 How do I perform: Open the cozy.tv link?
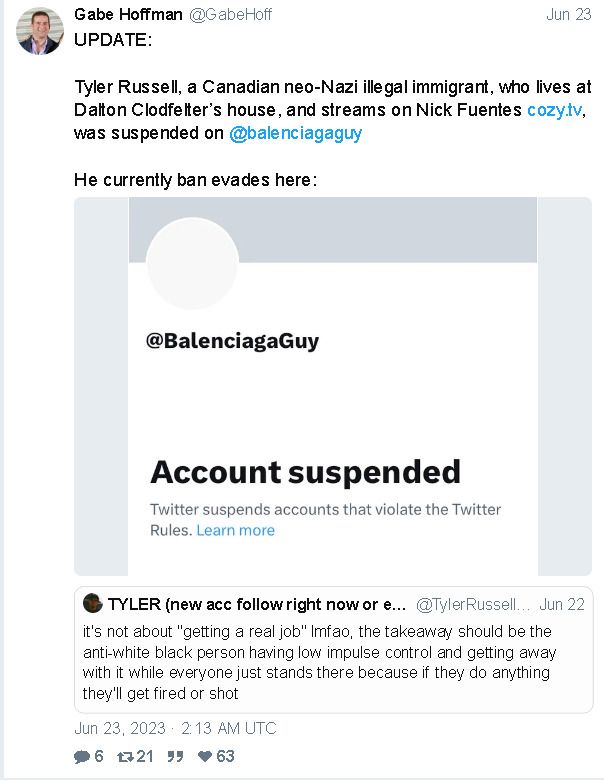point(554,109)
